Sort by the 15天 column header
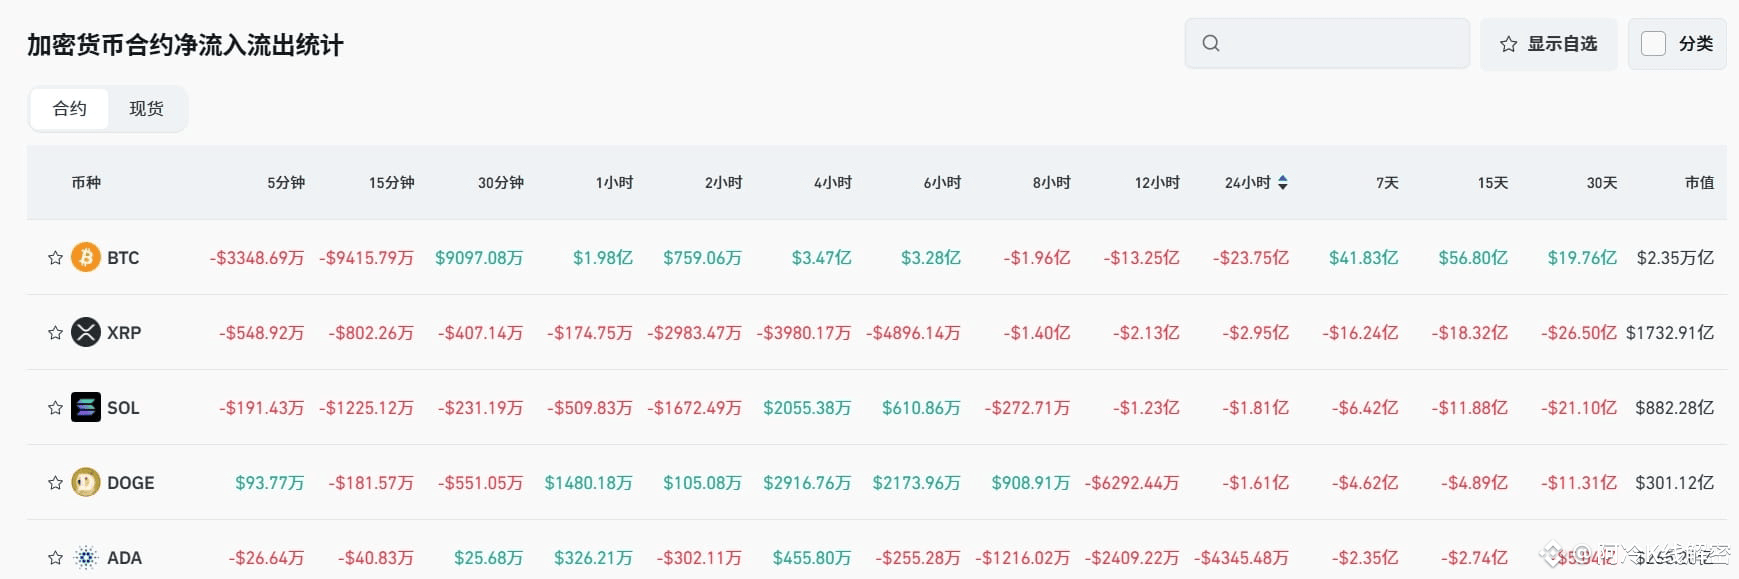Screen dimensions: 1739x579 (x=1493, y=182)
